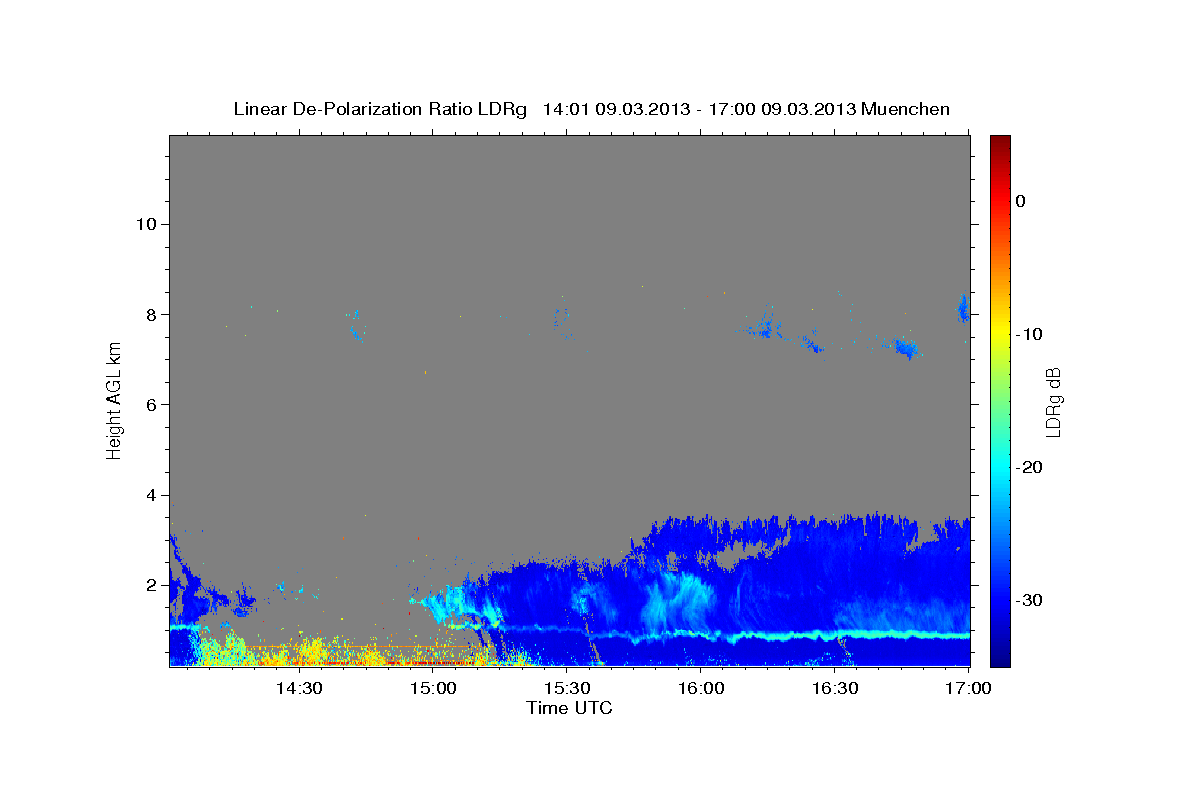The width and height of the screenshot is (1200, 800).
Task: Click the 15:00 time tick label
Action: coord(433,688)
